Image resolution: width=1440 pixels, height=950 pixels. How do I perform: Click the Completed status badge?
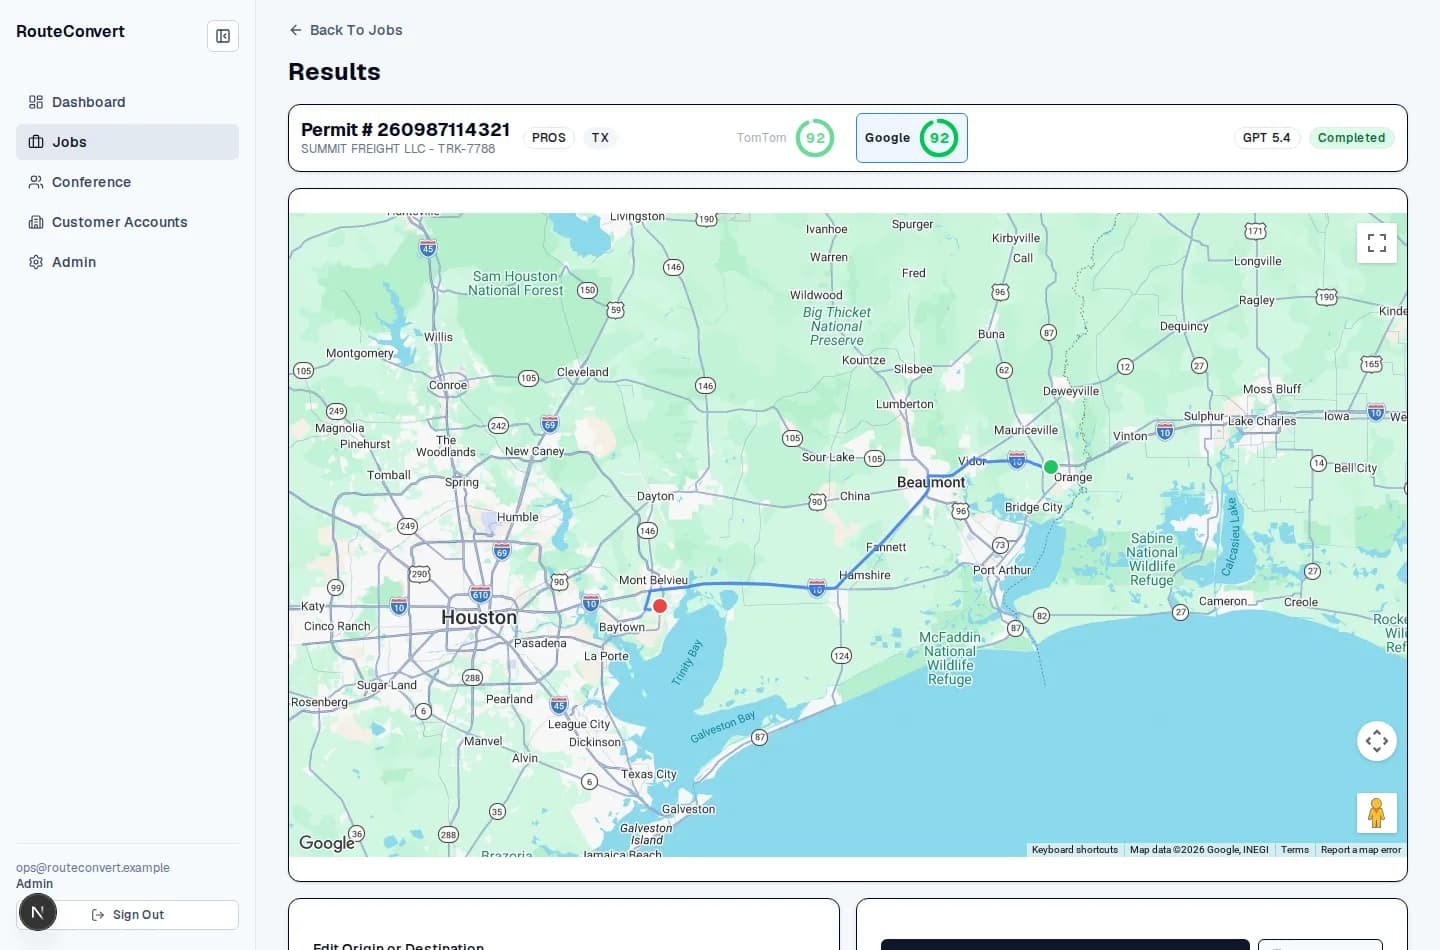1351,138
